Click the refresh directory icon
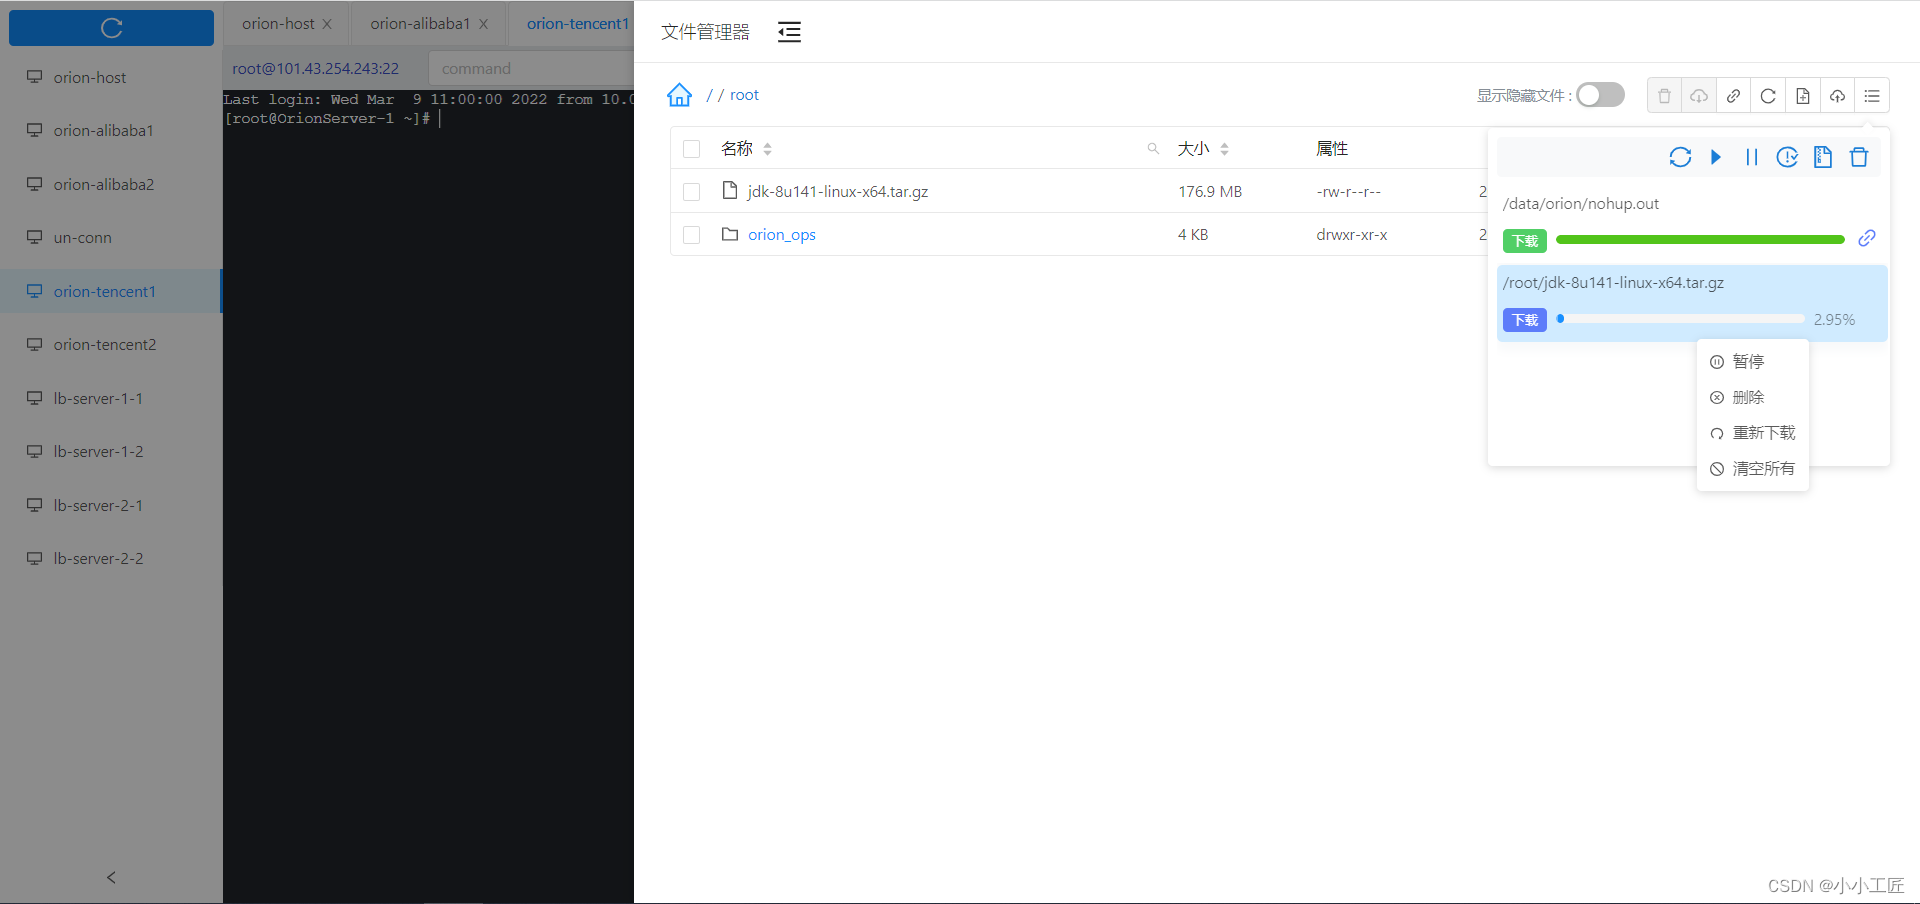The image size is (1920, 904). point(1768,95)
